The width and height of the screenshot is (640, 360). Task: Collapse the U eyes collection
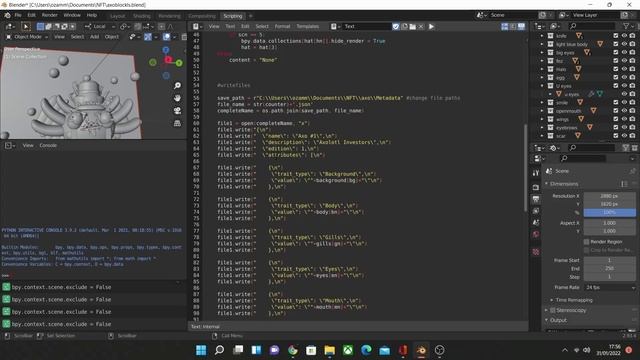(542, 86)
